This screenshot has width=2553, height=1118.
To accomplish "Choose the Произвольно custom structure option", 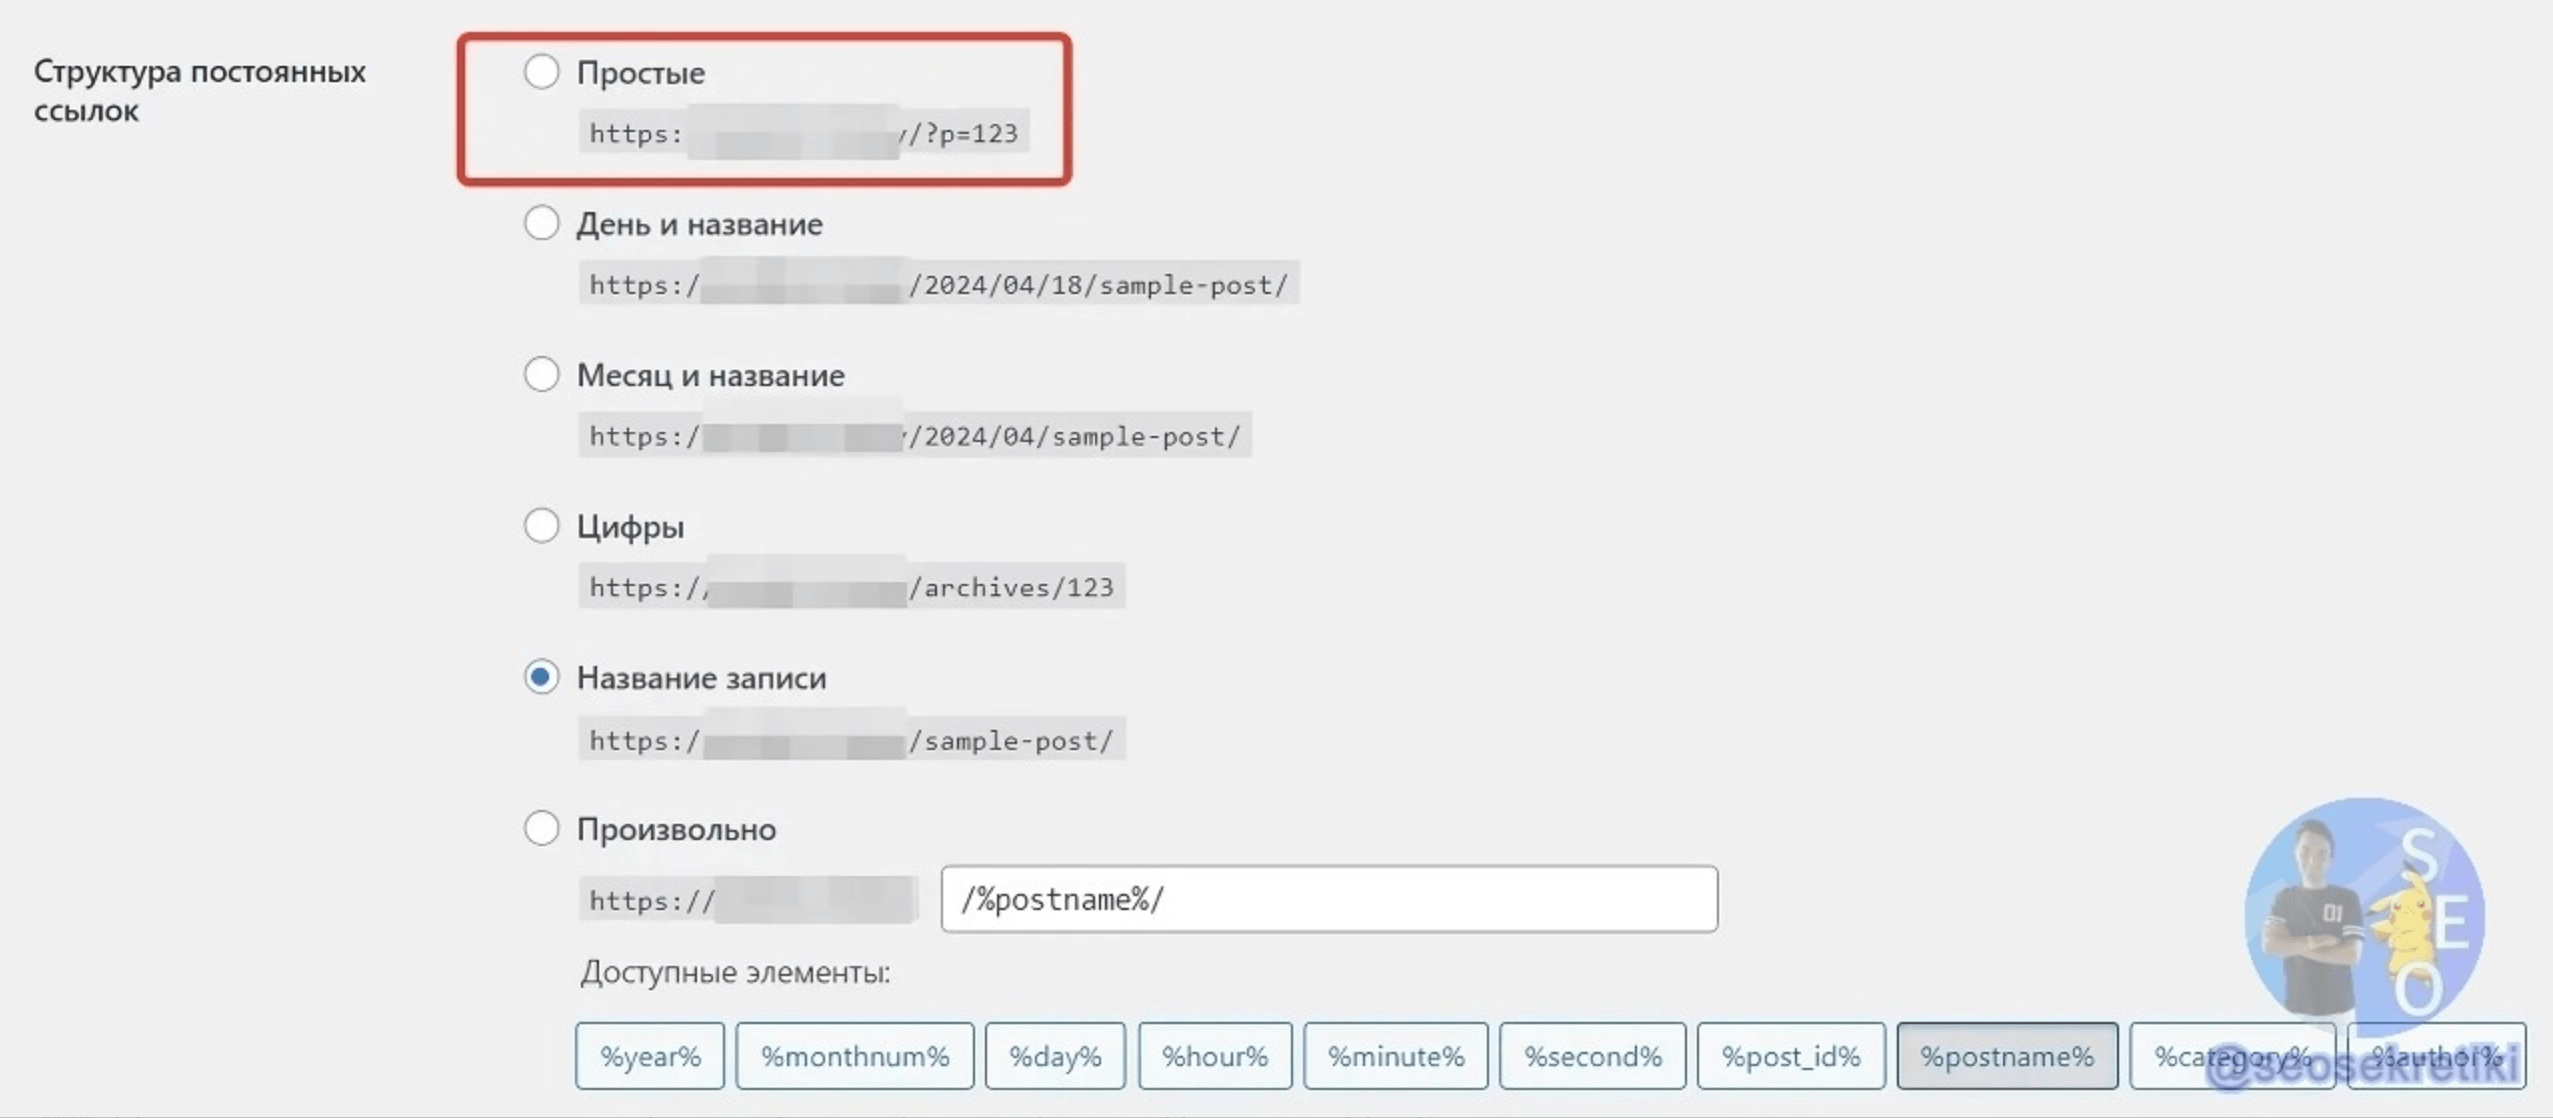I will pos(541,829).
